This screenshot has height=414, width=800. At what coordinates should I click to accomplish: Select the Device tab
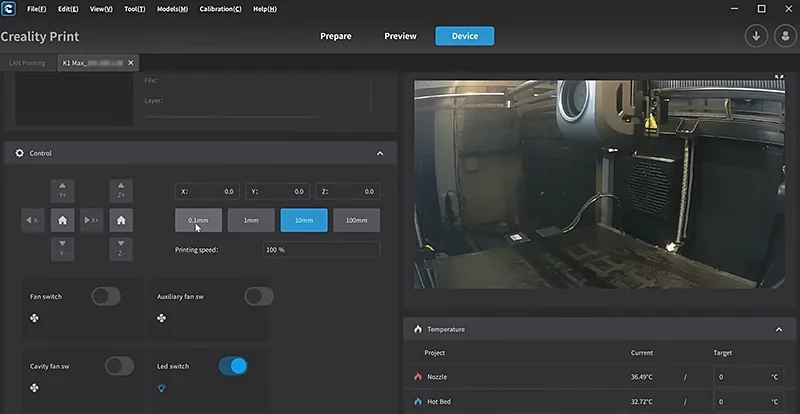465,36
